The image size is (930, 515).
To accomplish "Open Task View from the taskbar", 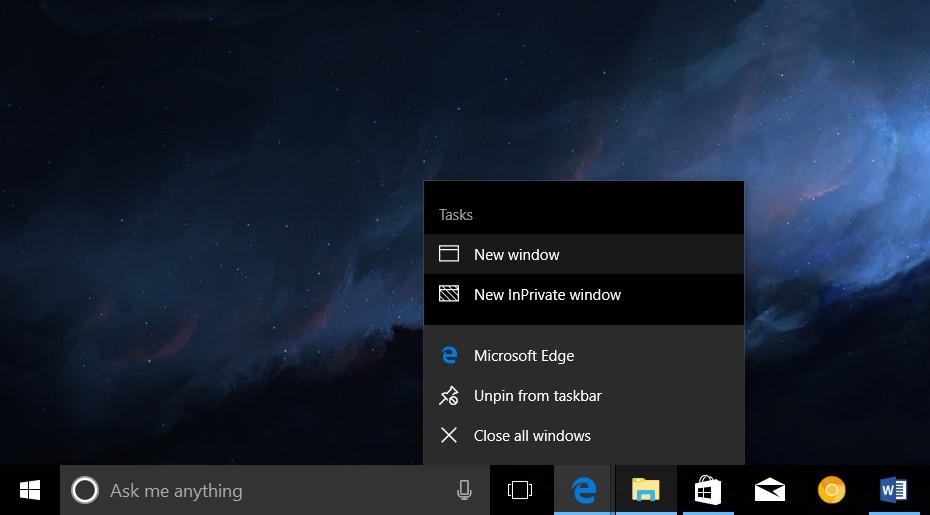I will click(x=520, y=490).
